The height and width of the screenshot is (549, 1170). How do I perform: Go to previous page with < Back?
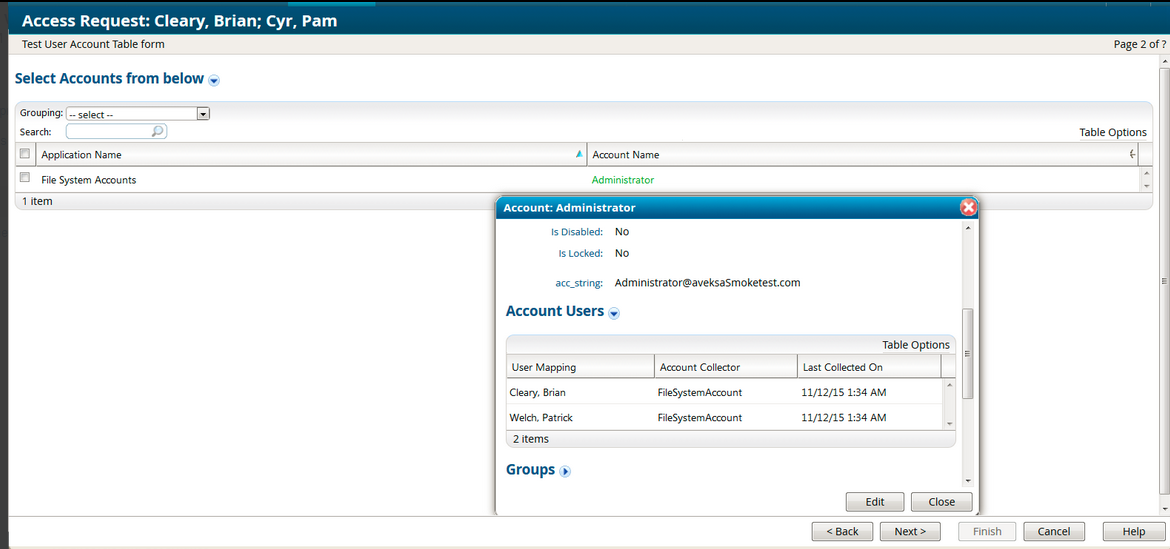click(x=841, y=531)
